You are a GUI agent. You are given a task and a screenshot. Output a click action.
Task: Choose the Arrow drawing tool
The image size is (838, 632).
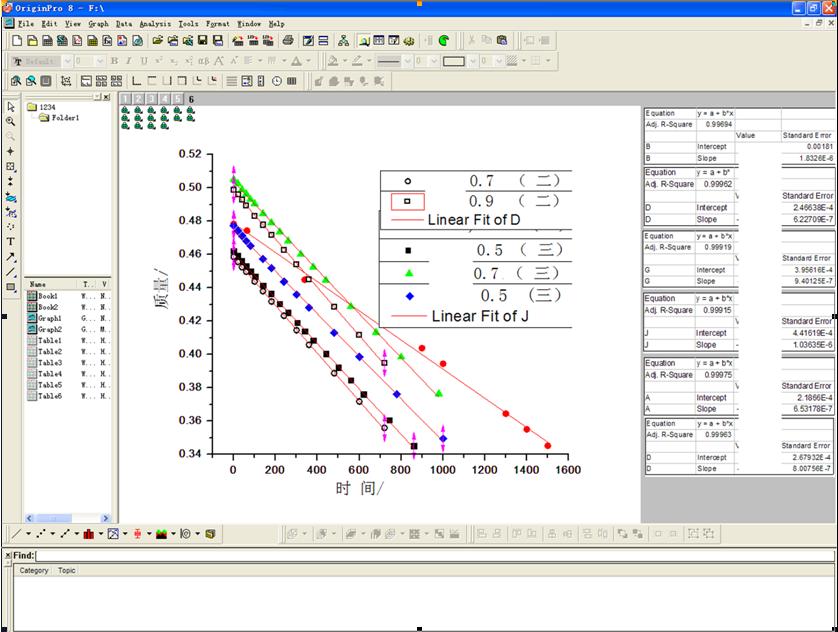11,256
